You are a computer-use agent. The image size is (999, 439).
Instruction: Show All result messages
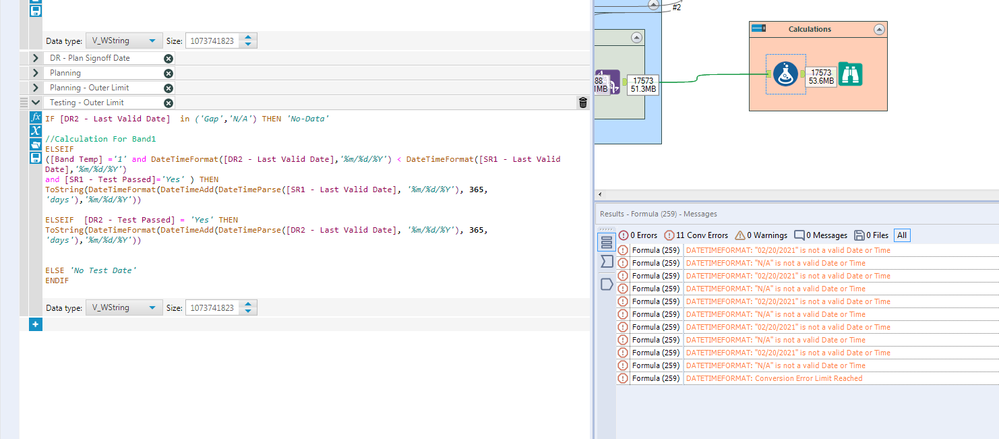coord(902,235)
